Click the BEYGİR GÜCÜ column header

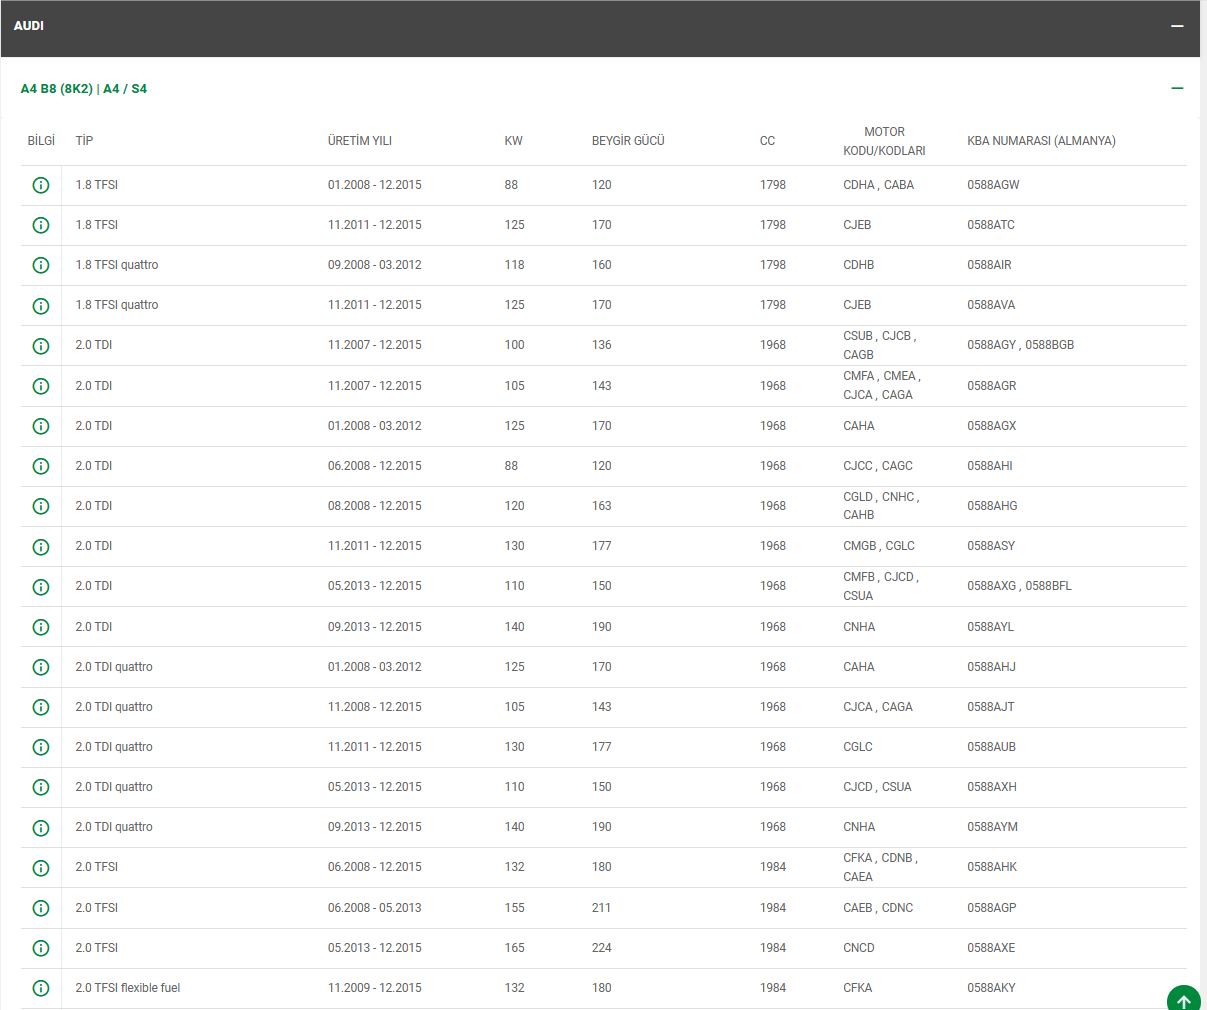click(628, 141)
